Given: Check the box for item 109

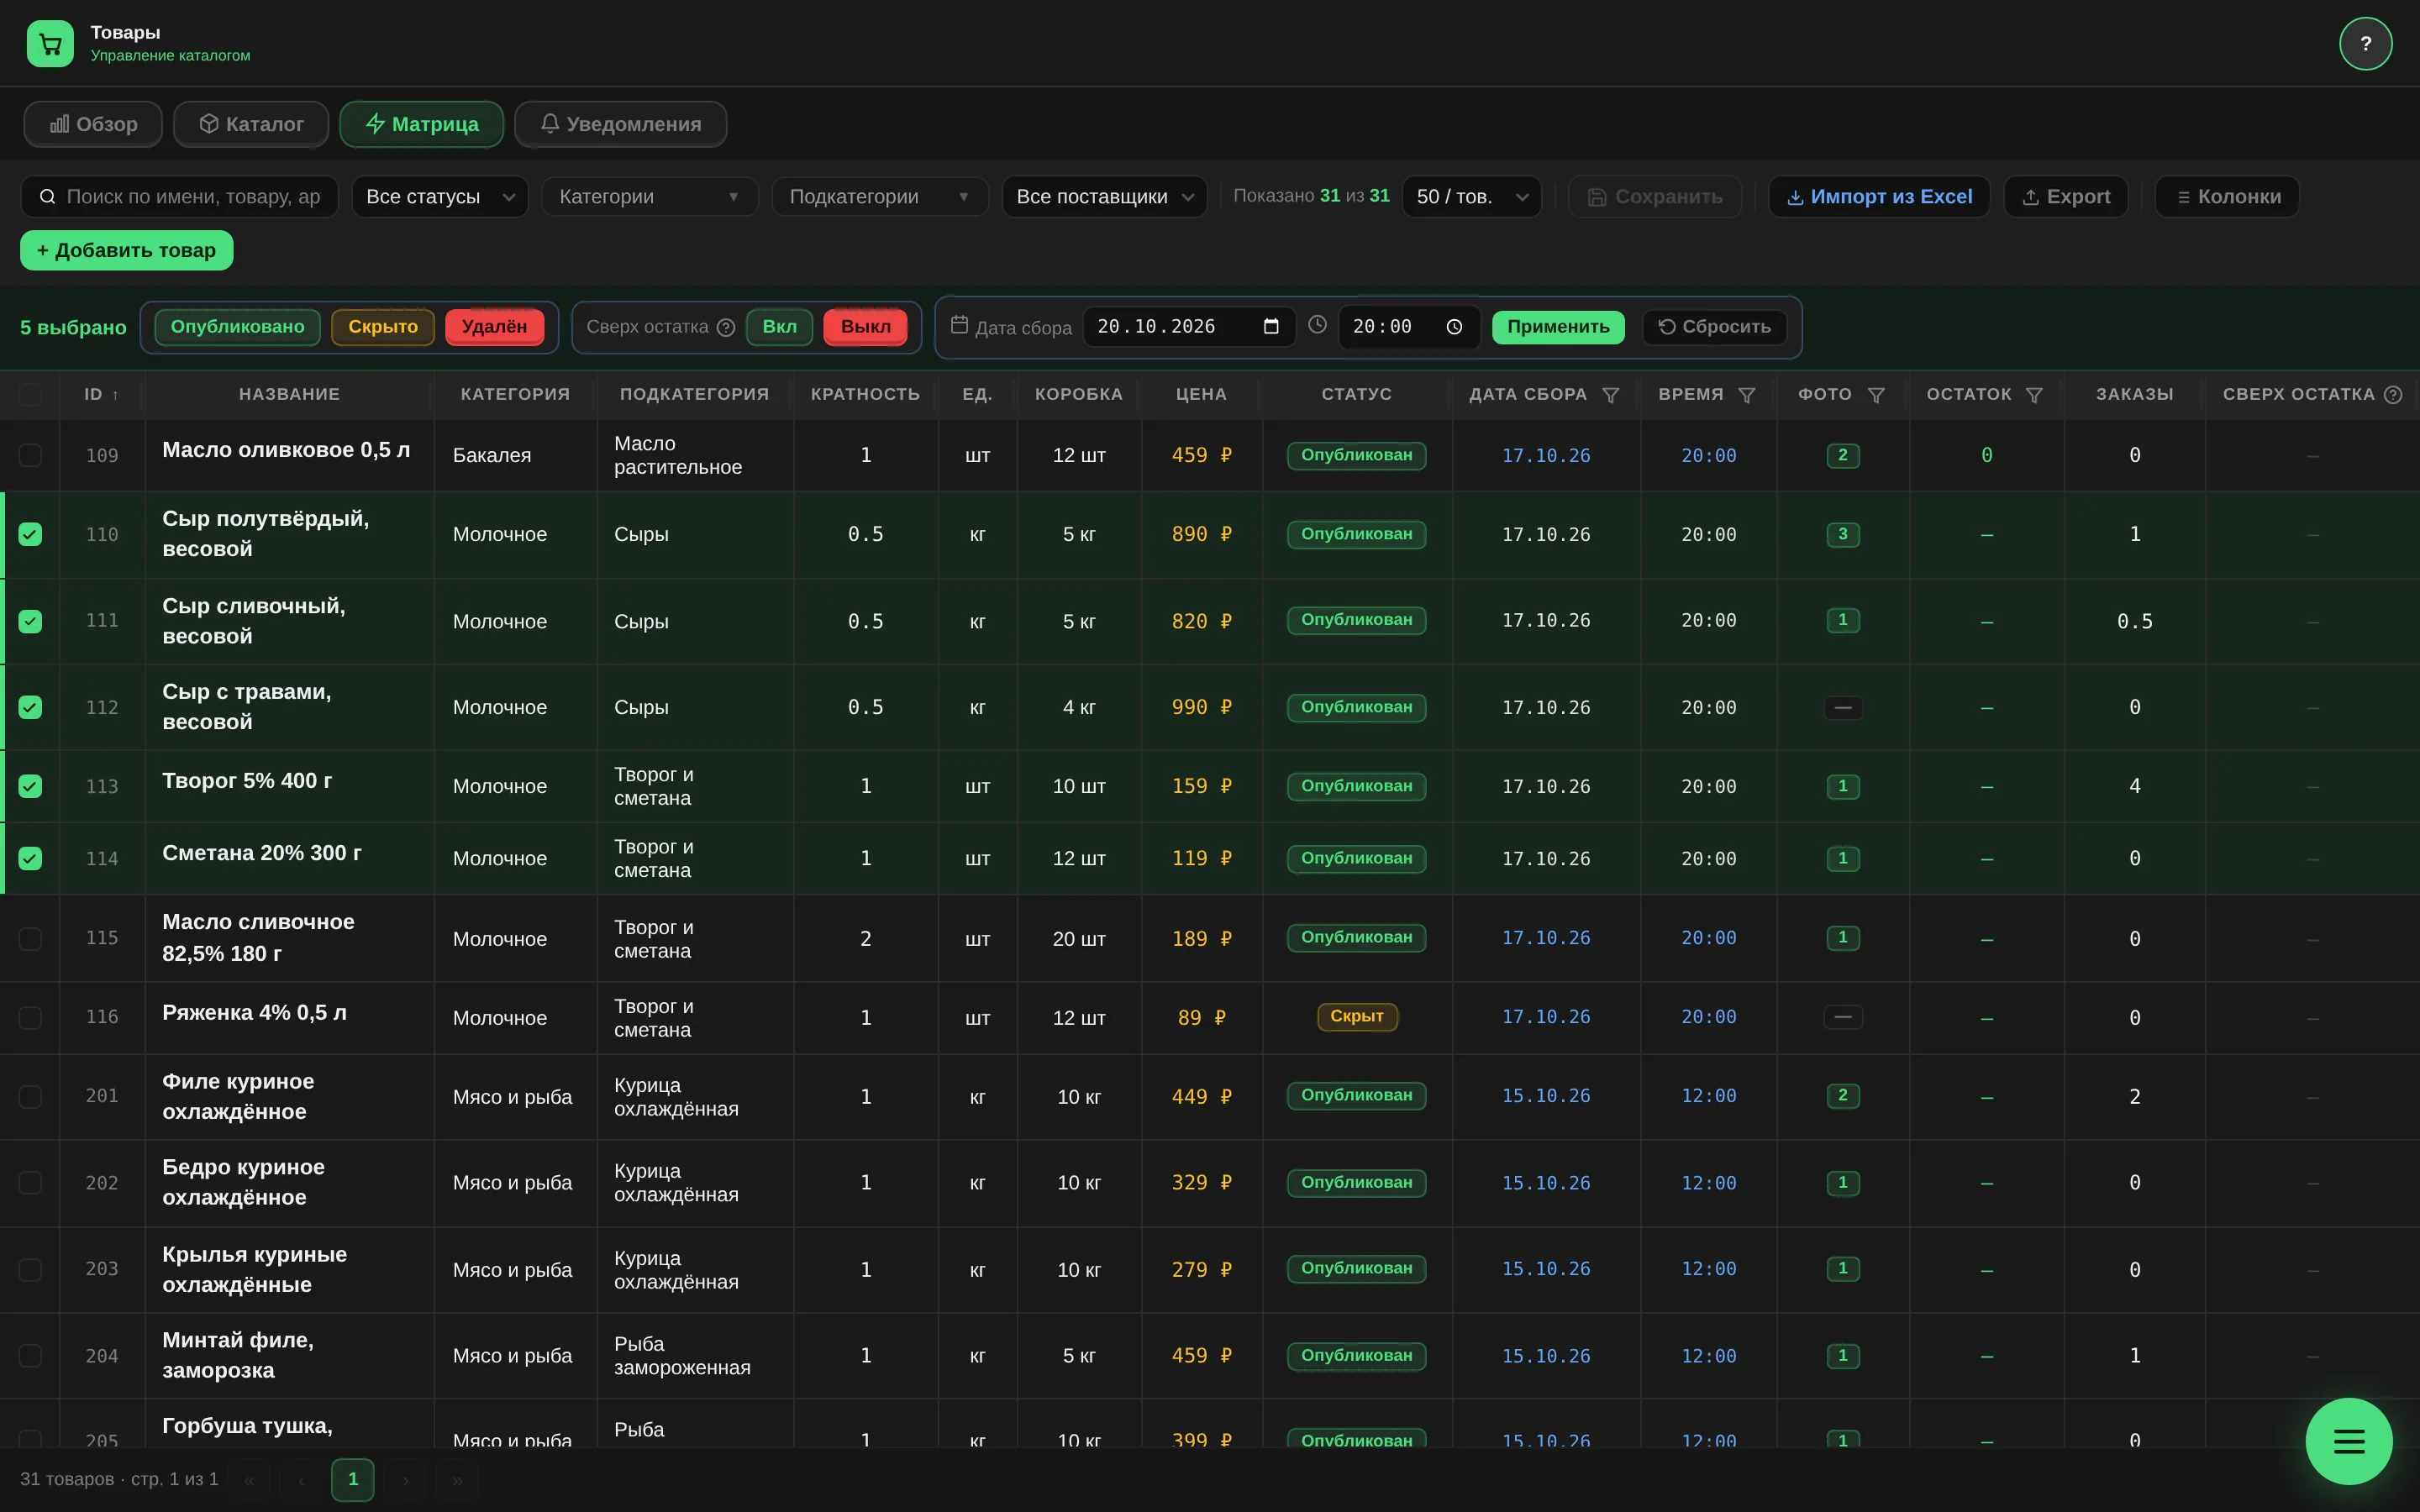Looking at the screenshot, I should click(x=30, y=455).
